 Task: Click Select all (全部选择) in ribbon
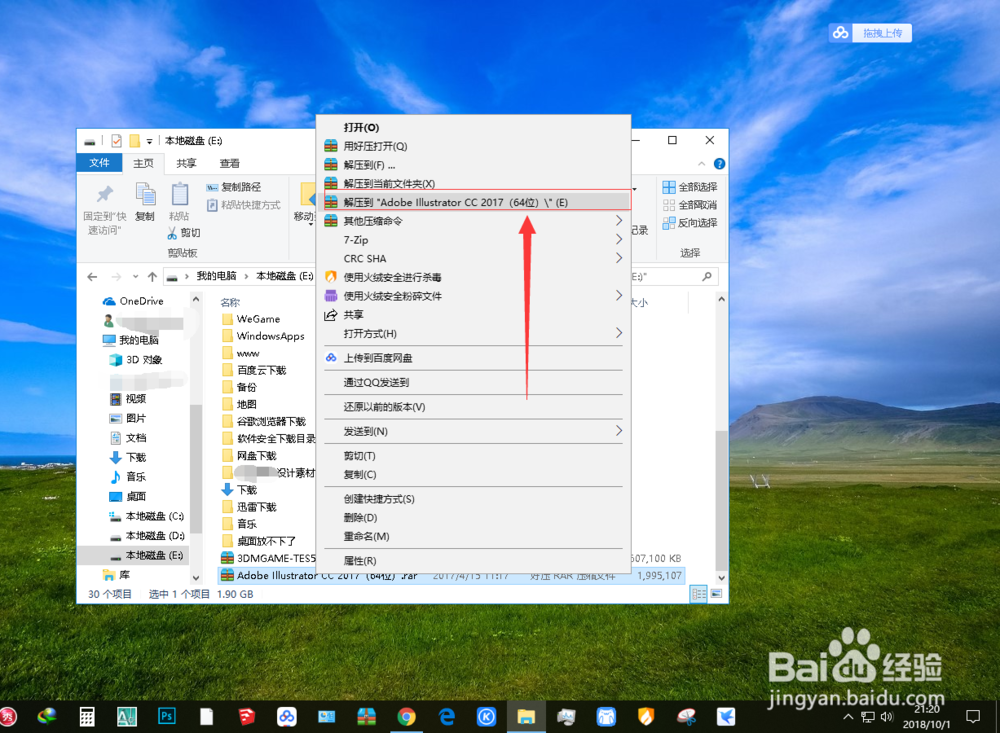tap(689, 187)
